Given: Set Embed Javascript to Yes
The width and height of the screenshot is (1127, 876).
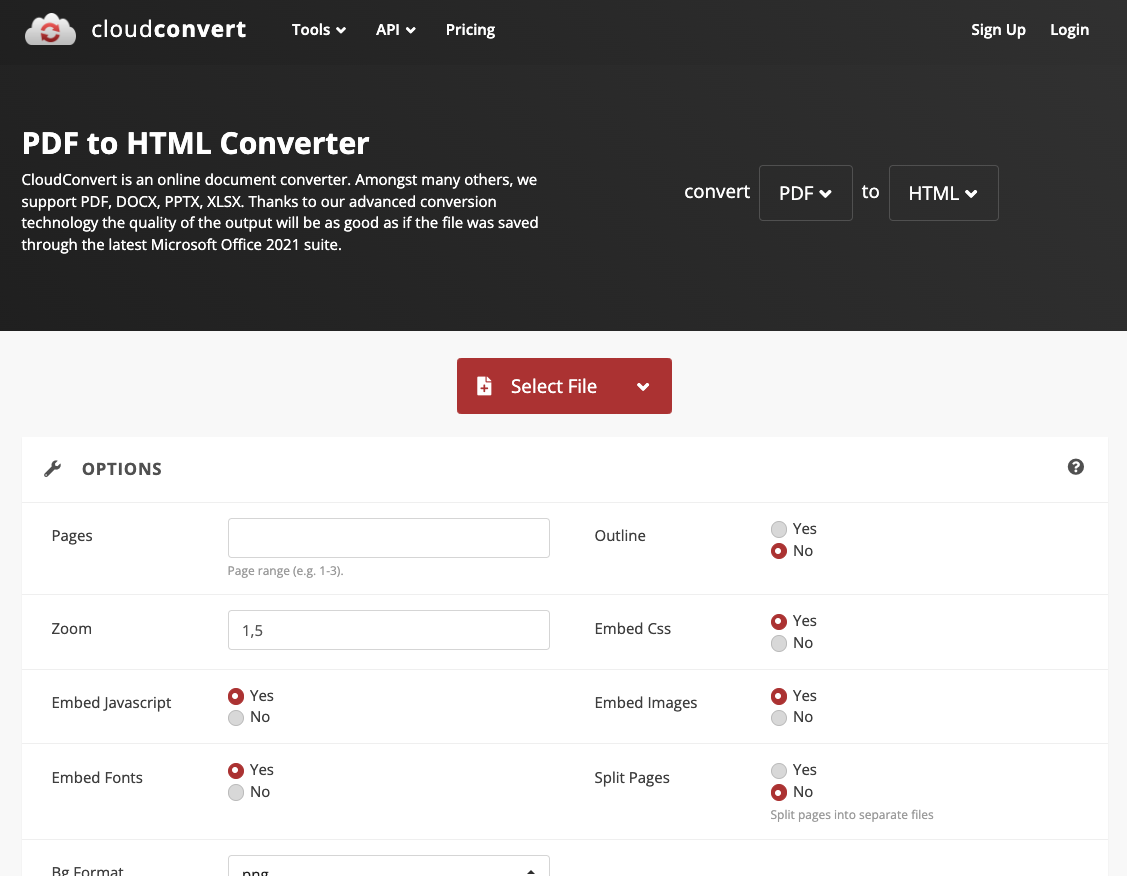Looking at the screenshot, I should click(236, 696).
